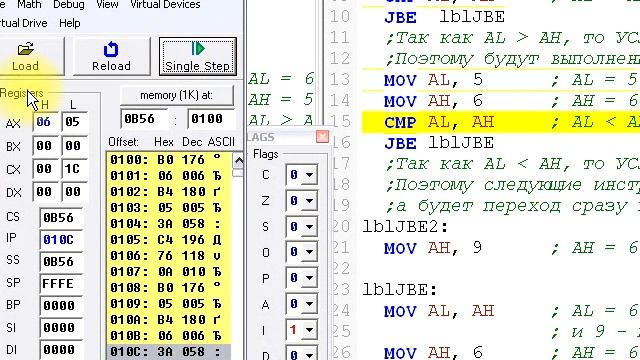
Task: Click the CS register field
Action: tap(62, 218)
